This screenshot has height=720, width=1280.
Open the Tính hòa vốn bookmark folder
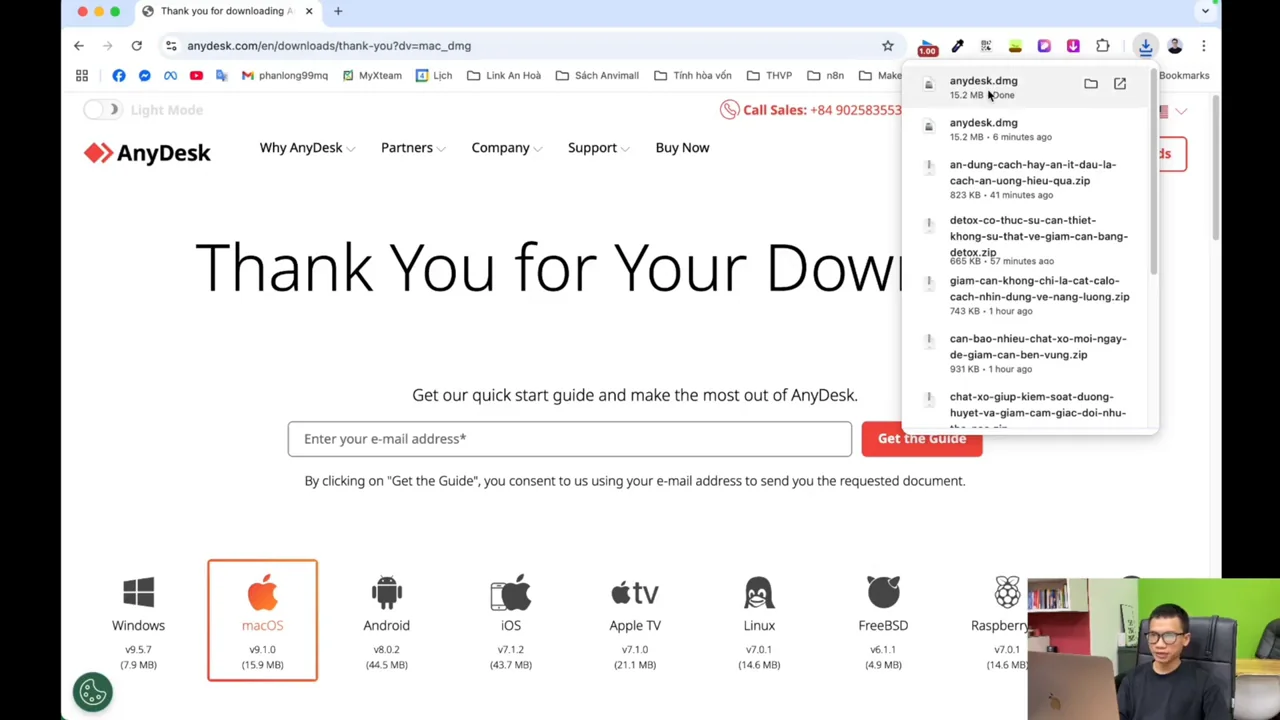tap(693, 76)
